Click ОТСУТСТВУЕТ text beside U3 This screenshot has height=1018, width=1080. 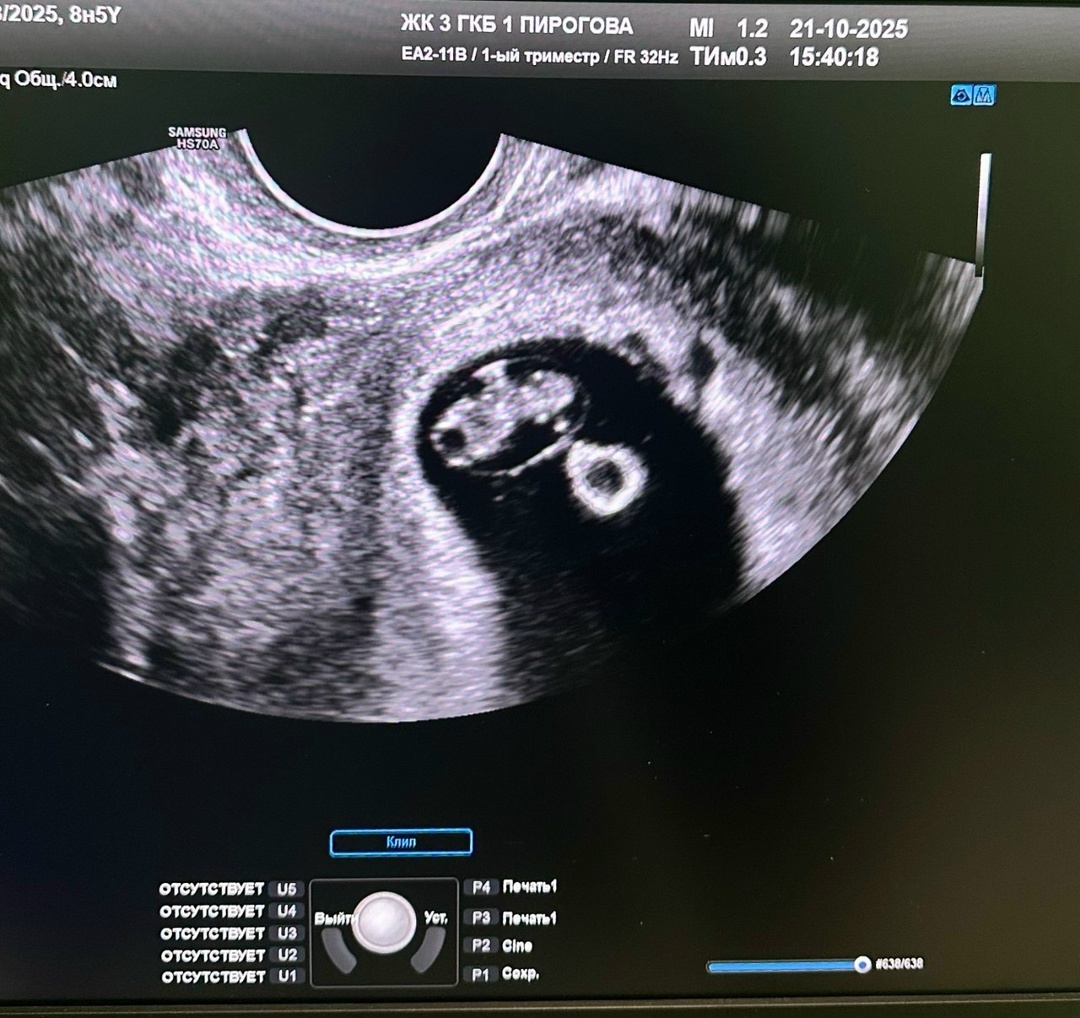[213, 933]
